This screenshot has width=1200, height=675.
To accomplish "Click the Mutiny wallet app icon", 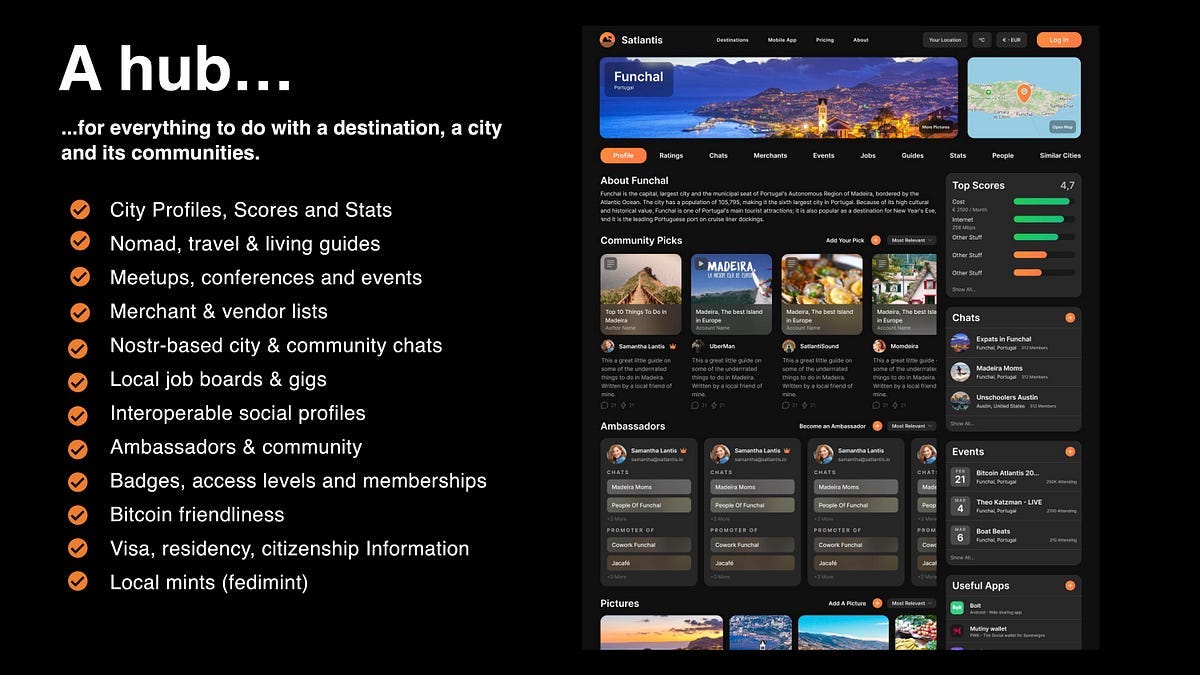I will pos(958,631).
